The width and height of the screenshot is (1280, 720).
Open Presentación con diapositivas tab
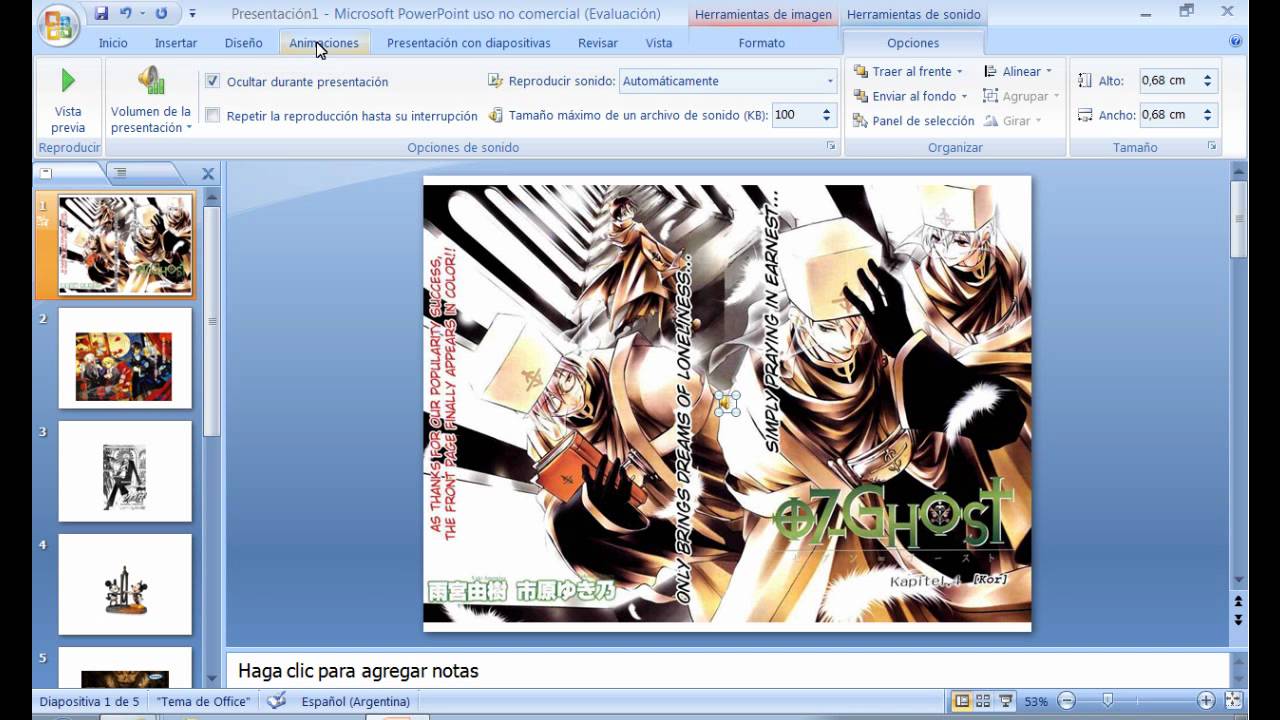(469, 43)
